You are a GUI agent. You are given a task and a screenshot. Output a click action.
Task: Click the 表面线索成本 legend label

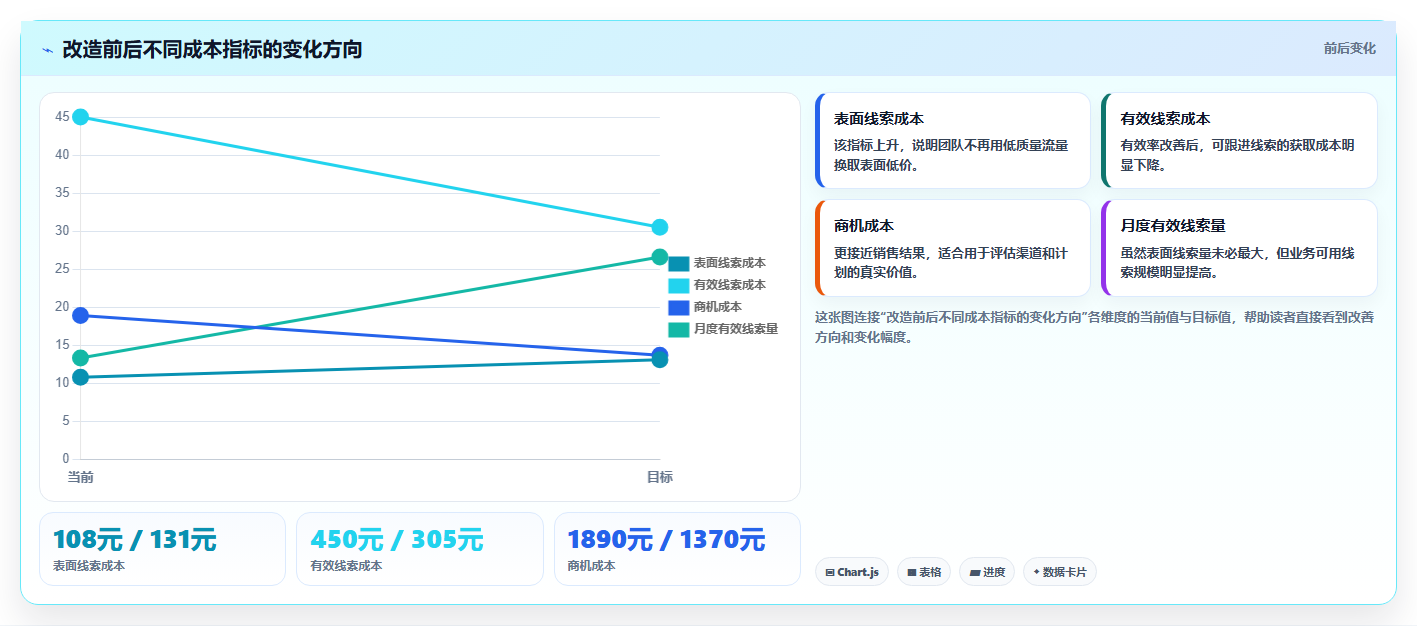tap(730, 264)
